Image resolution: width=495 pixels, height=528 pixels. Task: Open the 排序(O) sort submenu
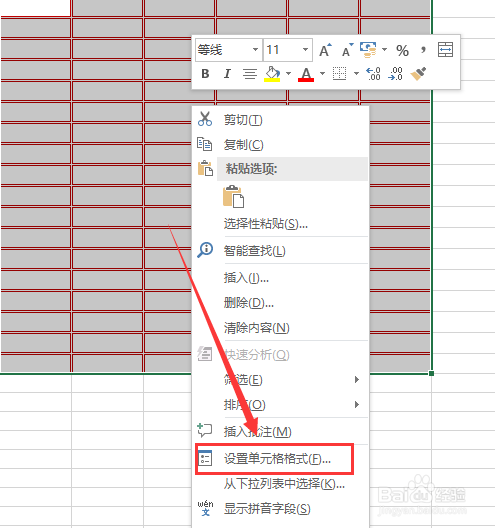pos(281,404)
